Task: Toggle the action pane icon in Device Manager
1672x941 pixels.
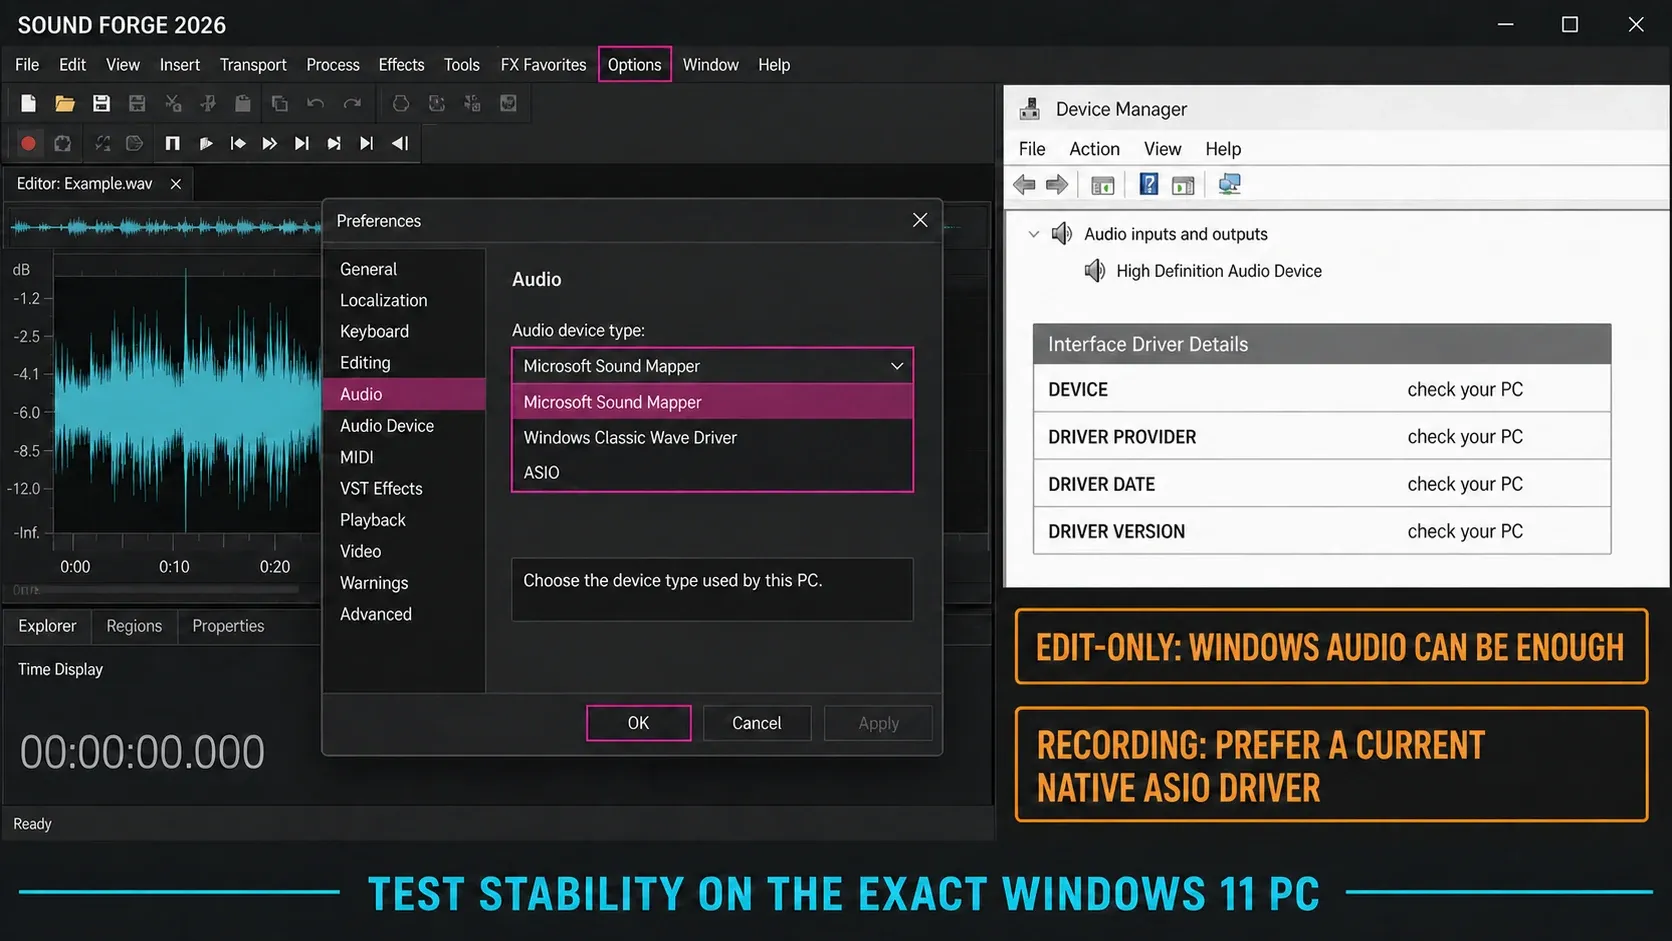Action: (x=1183, y=185)
